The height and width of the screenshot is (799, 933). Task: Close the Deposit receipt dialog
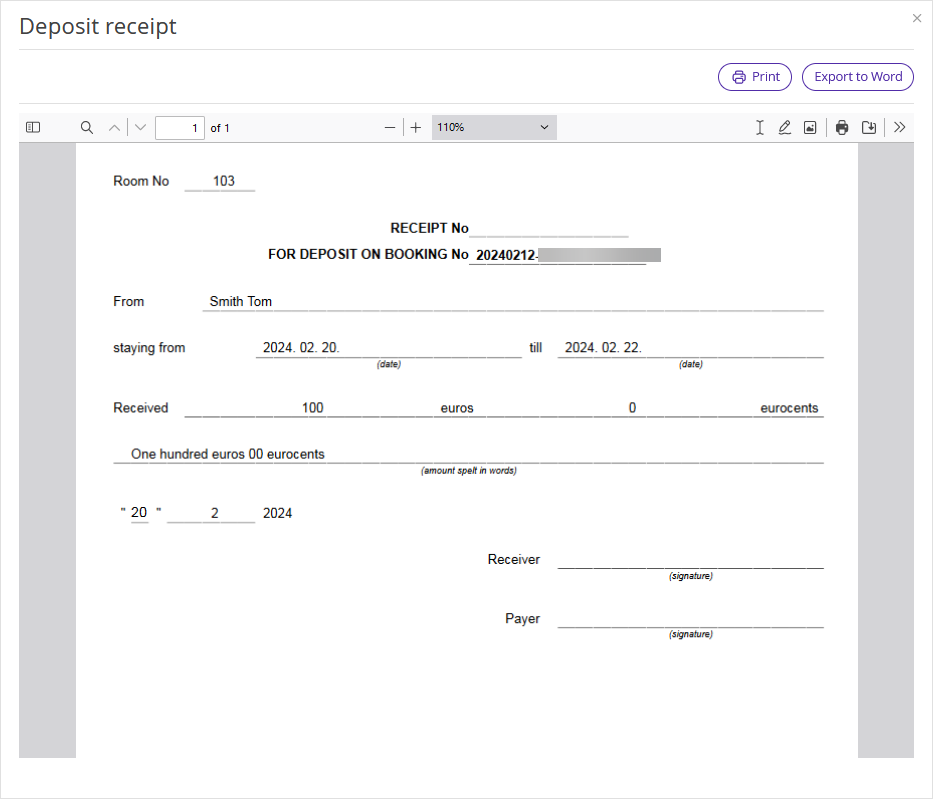(917, 18)
